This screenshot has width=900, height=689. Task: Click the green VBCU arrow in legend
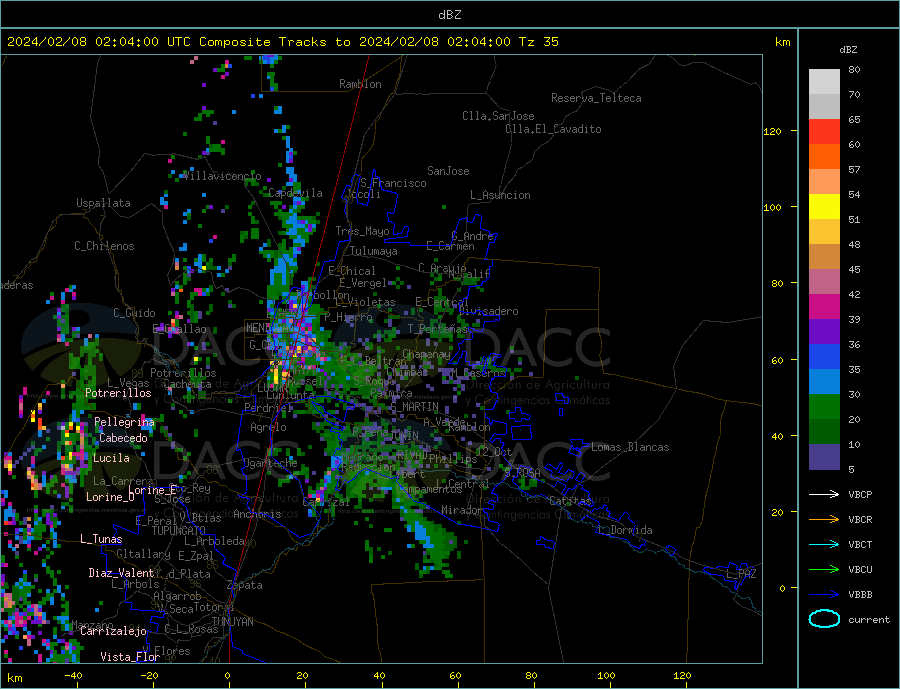click(x=824, y=570)
